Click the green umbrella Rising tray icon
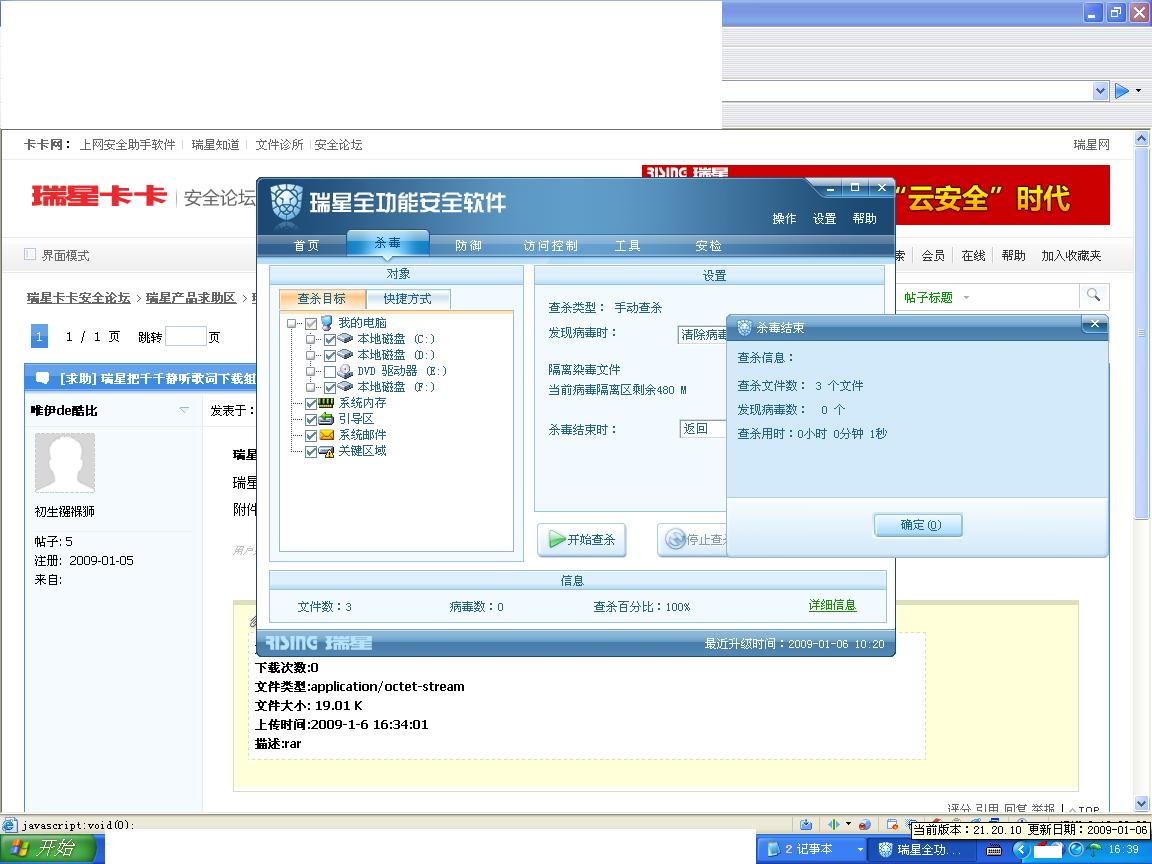 [1094, 849]
